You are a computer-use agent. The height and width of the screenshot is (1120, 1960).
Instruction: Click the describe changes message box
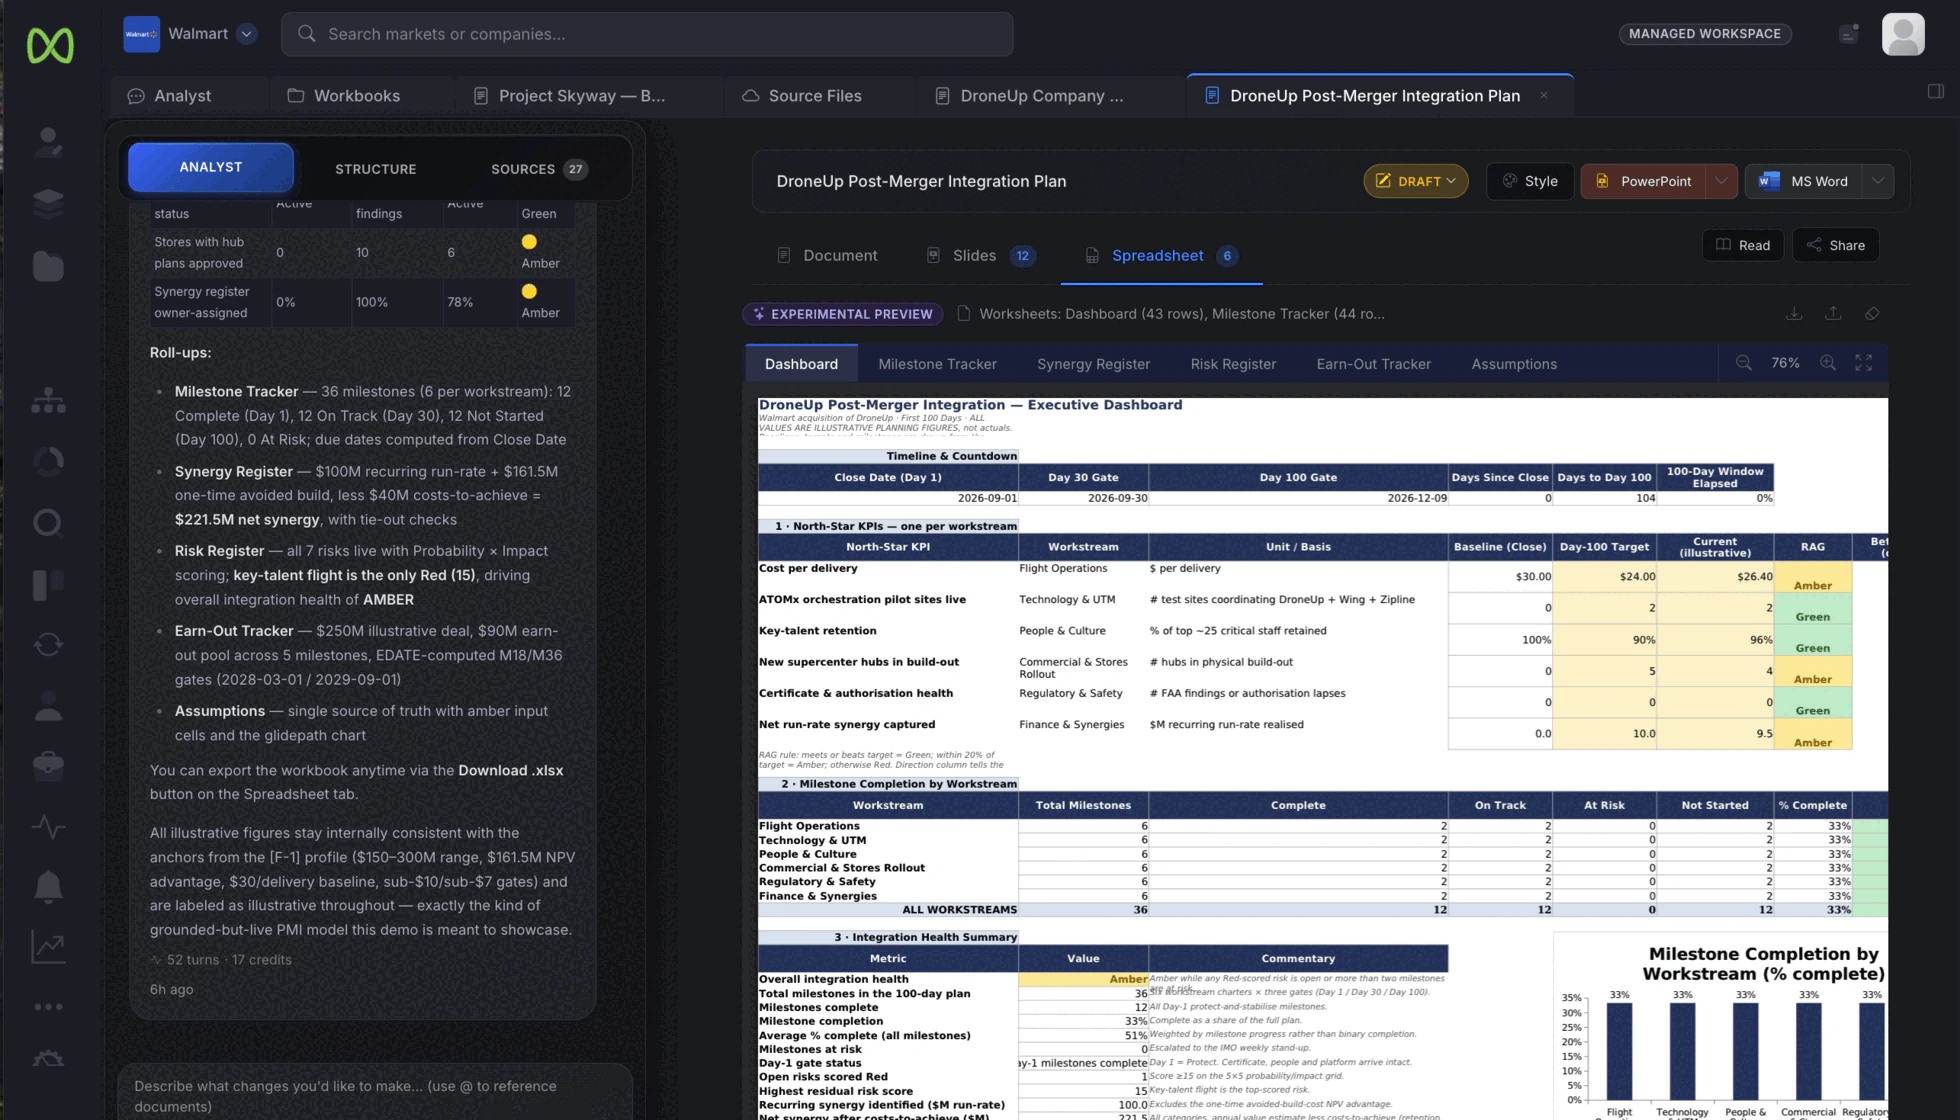[375, 1096]
